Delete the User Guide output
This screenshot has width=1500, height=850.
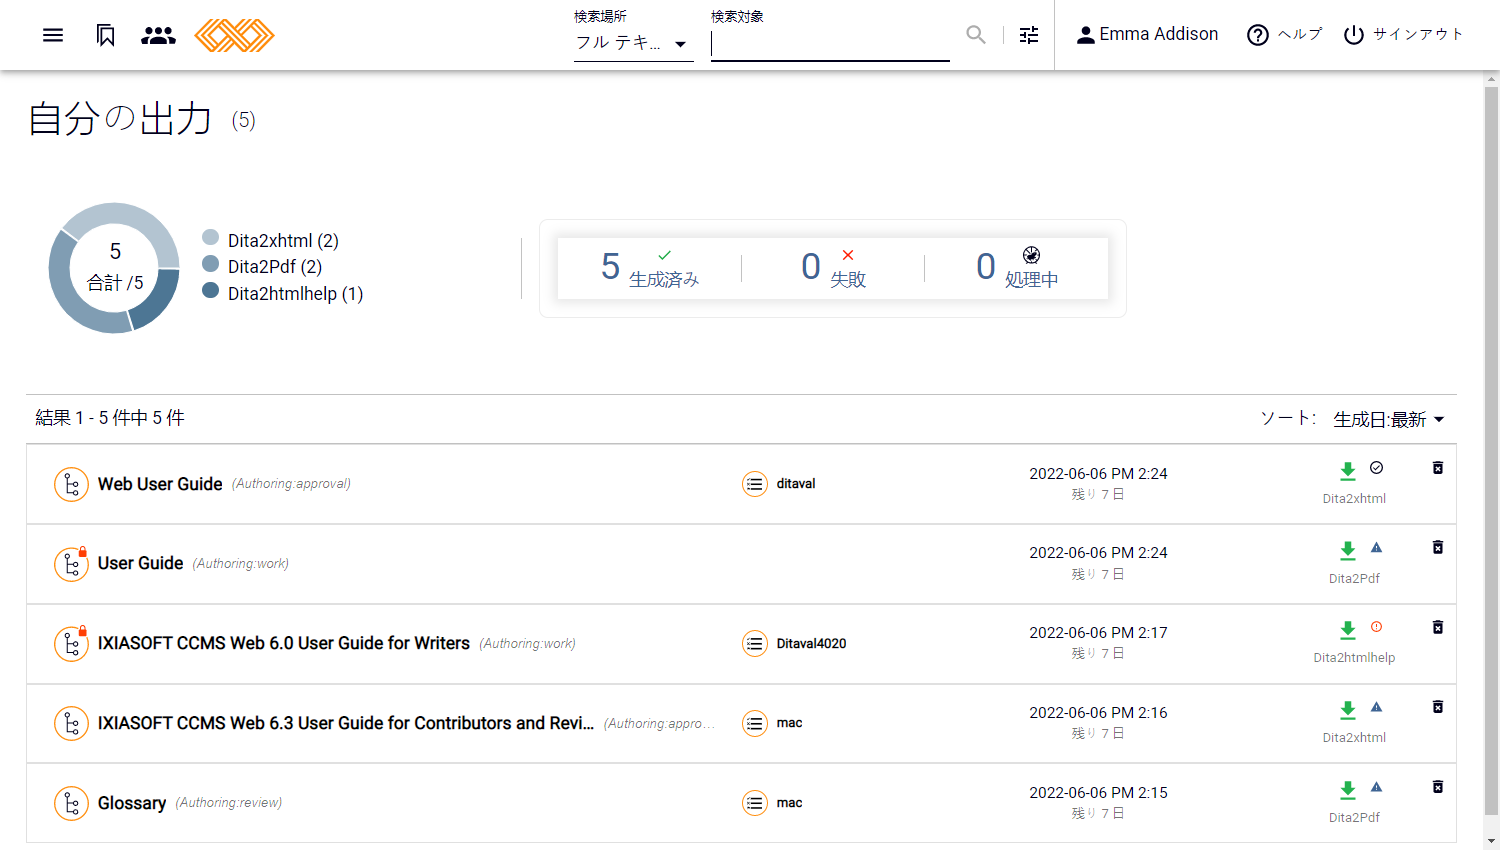(1438, 547)
